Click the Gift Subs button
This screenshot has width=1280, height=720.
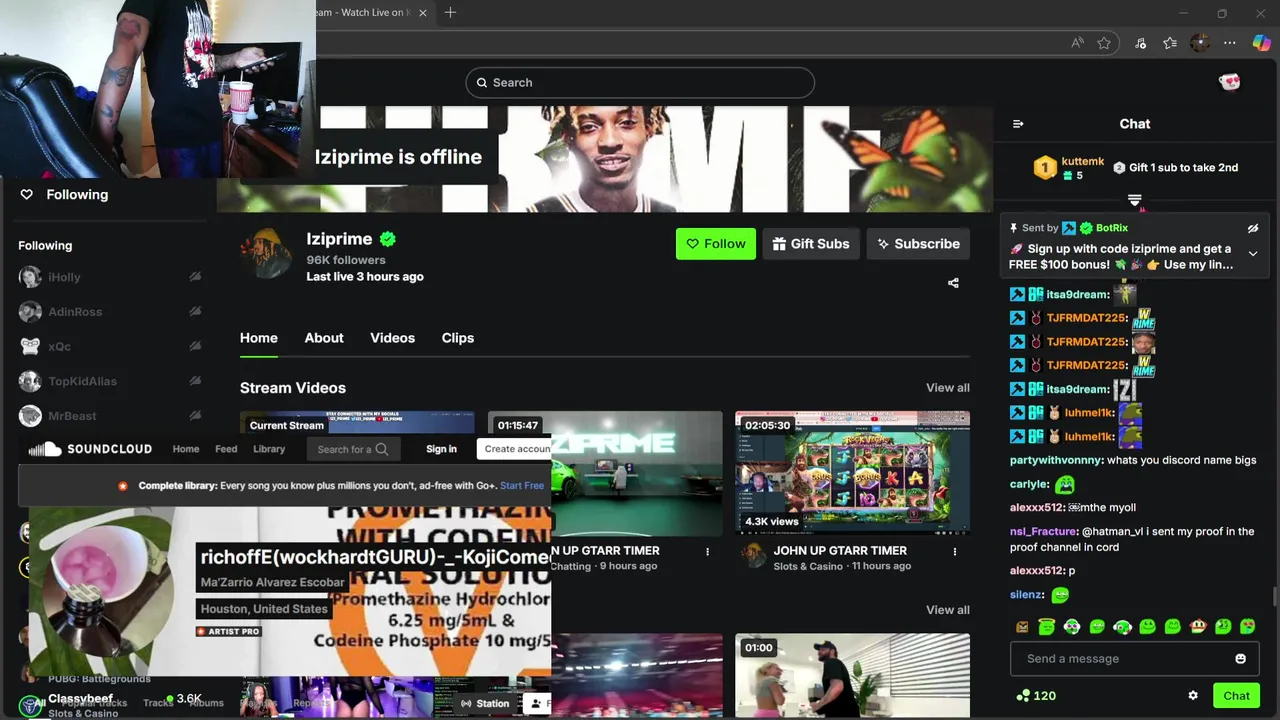812,244
